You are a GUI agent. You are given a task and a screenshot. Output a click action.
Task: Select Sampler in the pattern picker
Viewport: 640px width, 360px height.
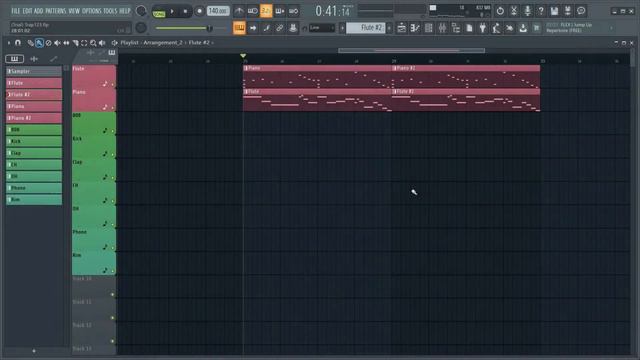pos(34,71)
